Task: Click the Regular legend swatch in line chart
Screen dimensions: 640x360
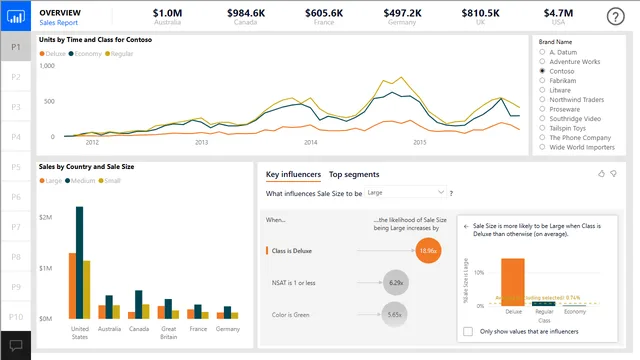Action: click(107, 53)
